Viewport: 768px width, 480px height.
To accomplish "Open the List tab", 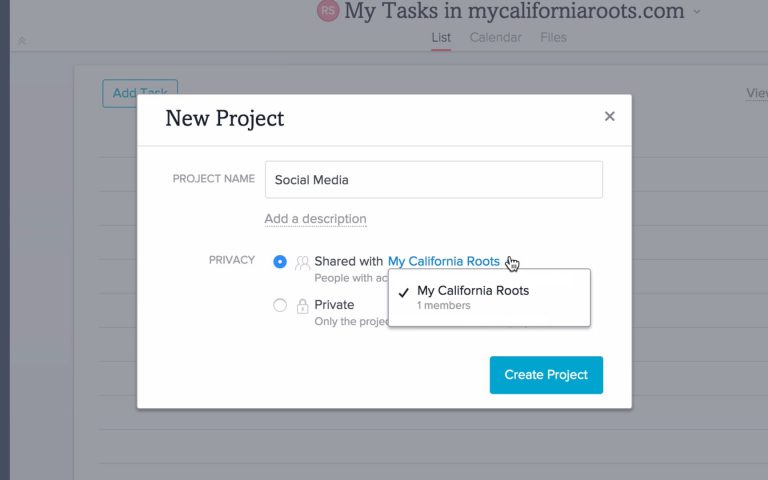I will click(441, 37).
